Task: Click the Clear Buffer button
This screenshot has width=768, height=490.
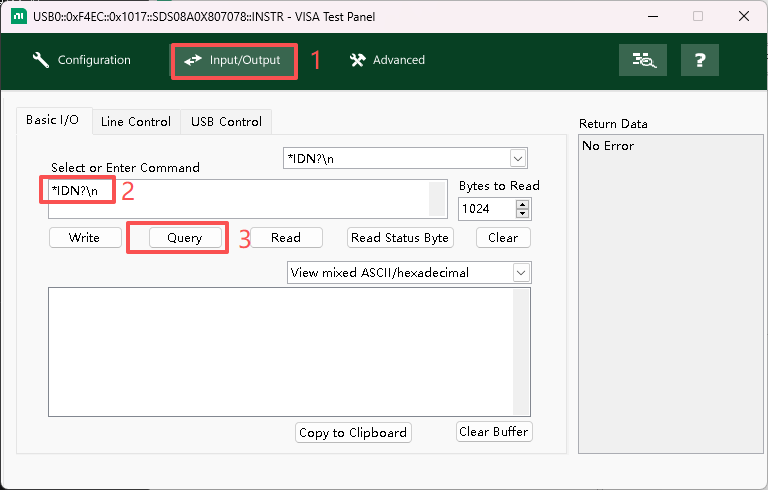Action: click(x=494, y=432)
